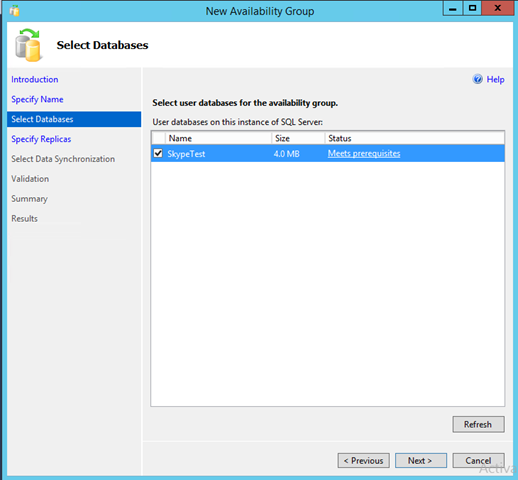518x480 pixels.
Task: Select the Select Databases step
Action: tap(74, 119)
